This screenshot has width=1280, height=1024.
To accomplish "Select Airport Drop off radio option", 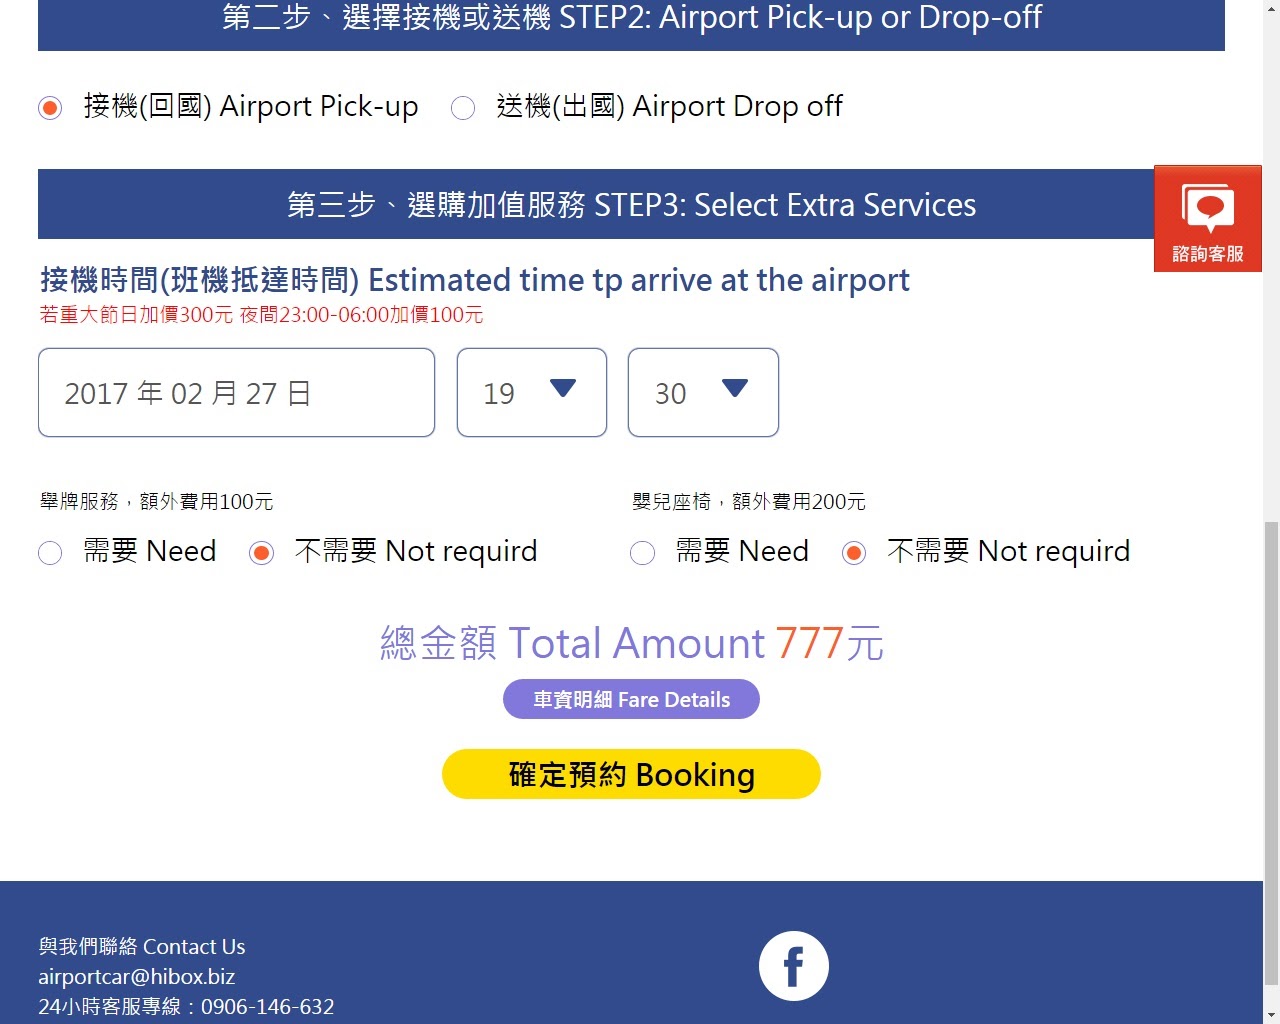I will 463,107.
